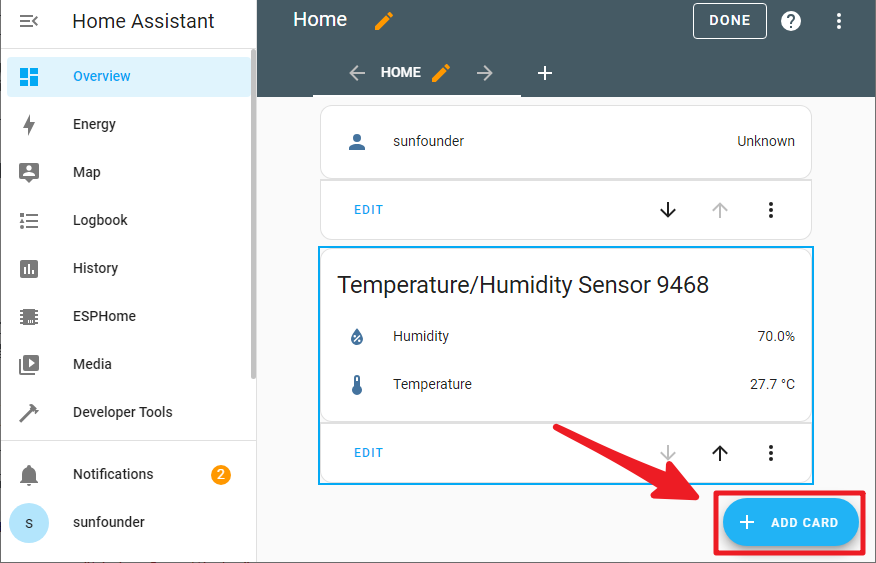Click the sunfounder person entity icon
Viewport: 876px width, 563px height.
(x=357, y=142)
